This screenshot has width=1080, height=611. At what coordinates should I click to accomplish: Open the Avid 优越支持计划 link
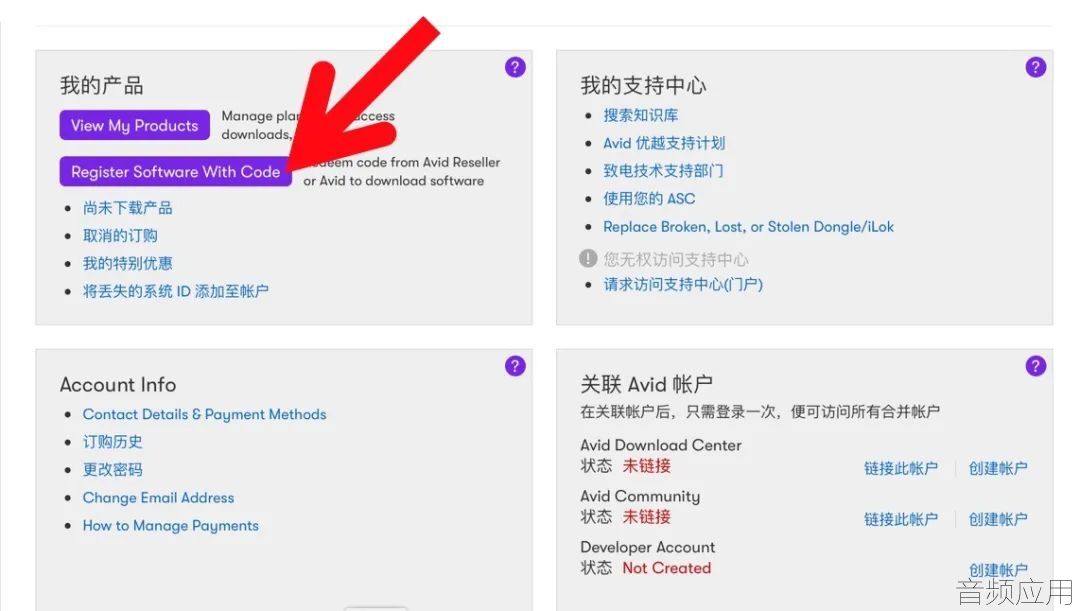tap(664, 143)
